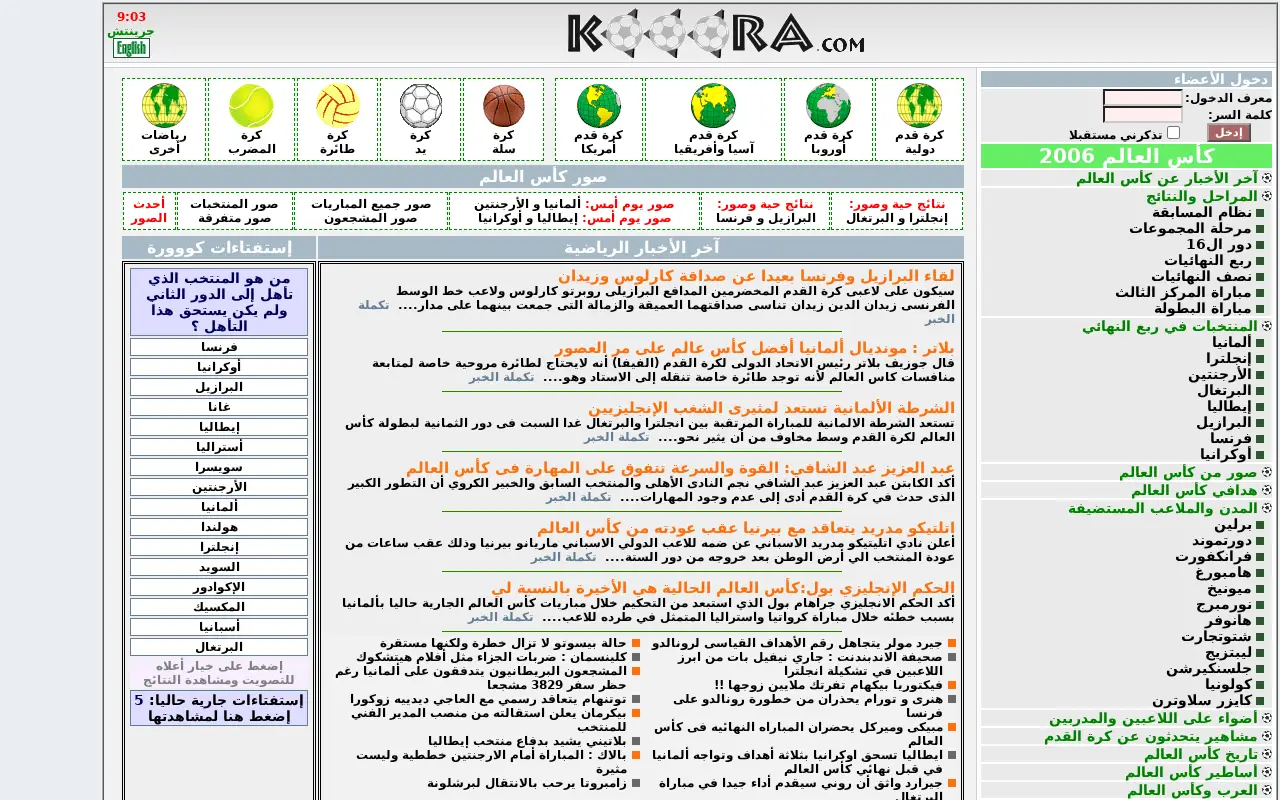This screenshot has height=800, width=1280.
Task: Vote for Ghana (غانا) in the poll
Action: pyautogui.click(x=219, y=407)
